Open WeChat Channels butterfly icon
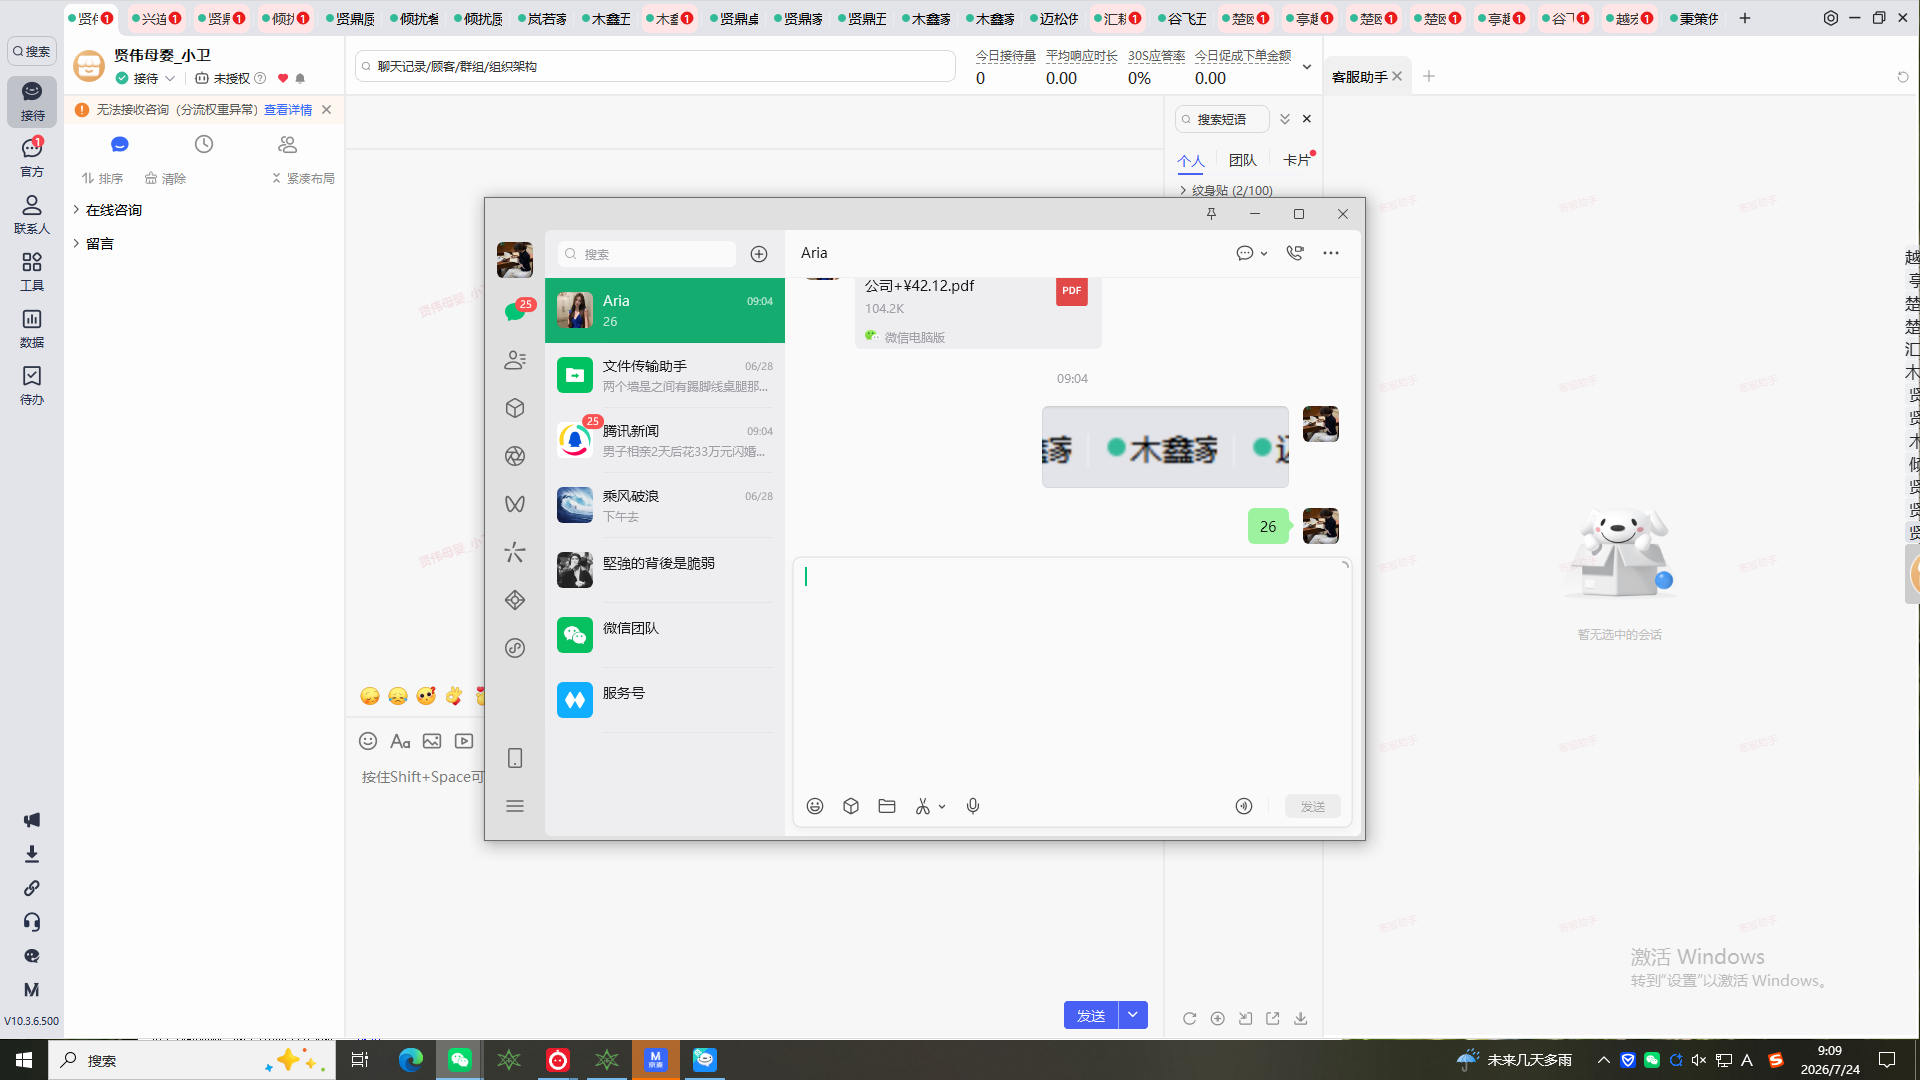1920x1080 pixels. 515,504
